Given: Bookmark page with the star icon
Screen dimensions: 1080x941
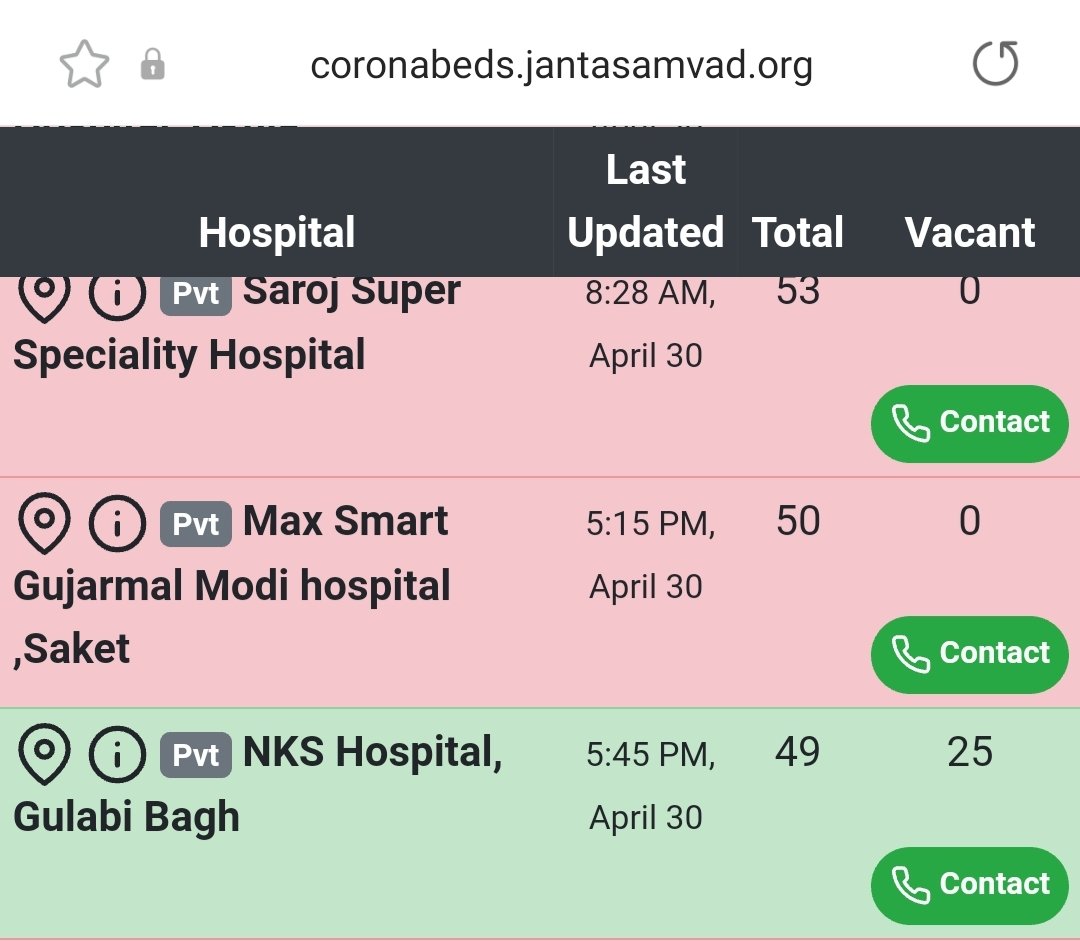Looking at the screenshot, I should 84,64.
